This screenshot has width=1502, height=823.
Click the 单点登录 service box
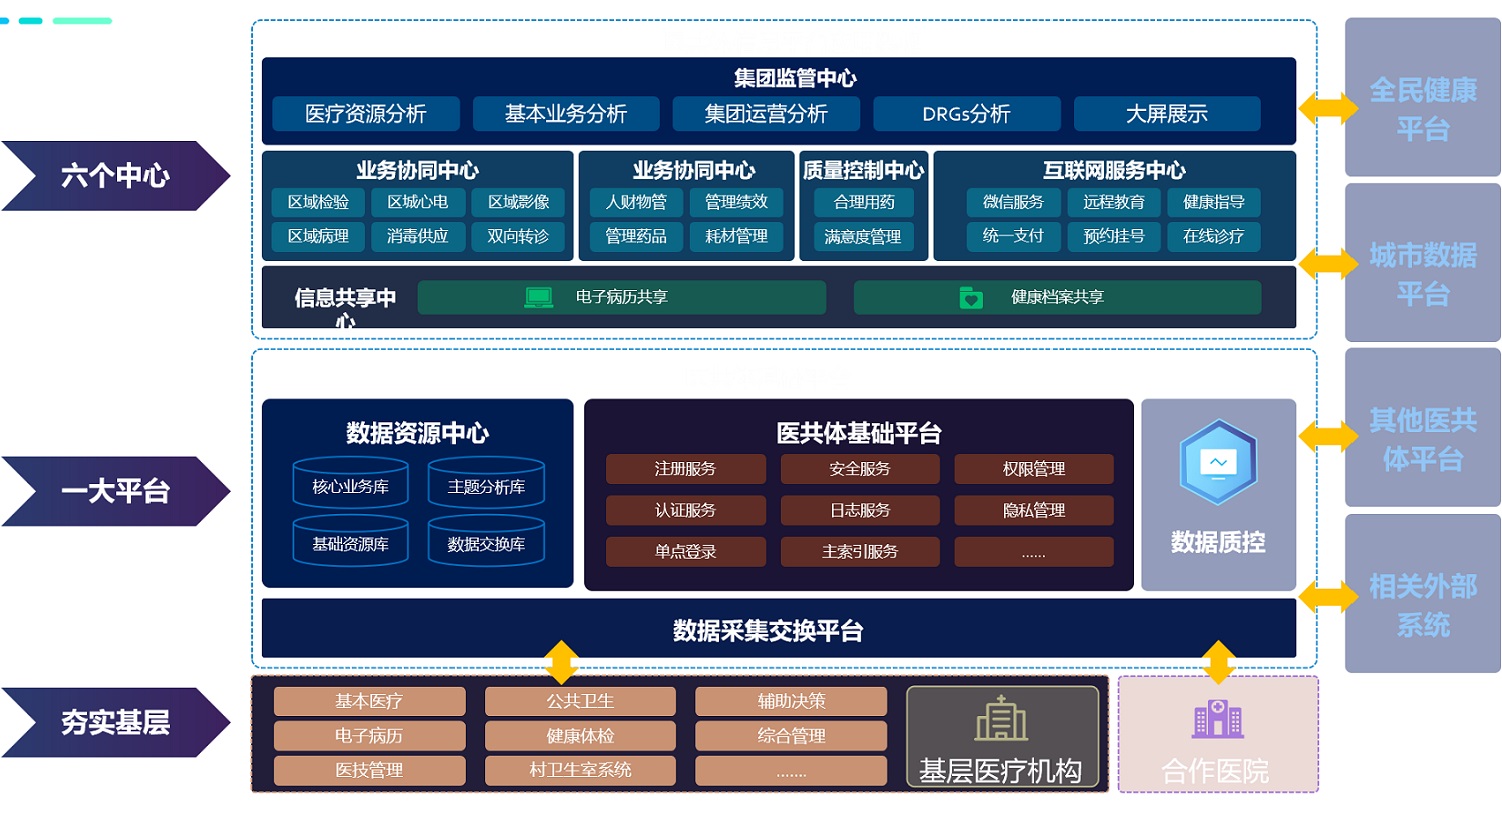tap(685, 551)
